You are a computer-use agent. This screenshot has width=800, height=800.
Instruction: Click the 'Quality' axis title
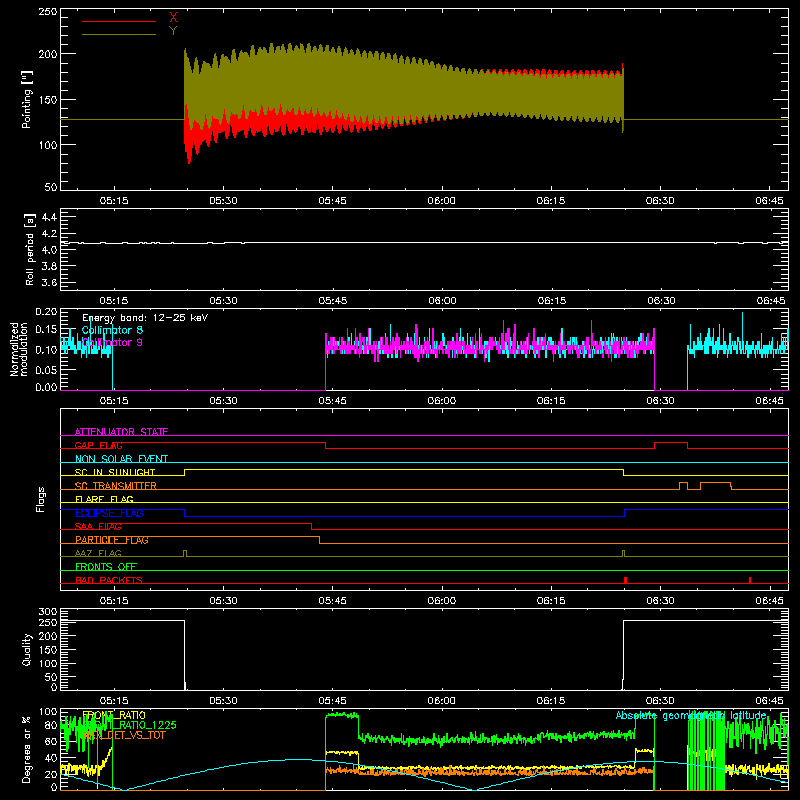[x=27, y=649]
